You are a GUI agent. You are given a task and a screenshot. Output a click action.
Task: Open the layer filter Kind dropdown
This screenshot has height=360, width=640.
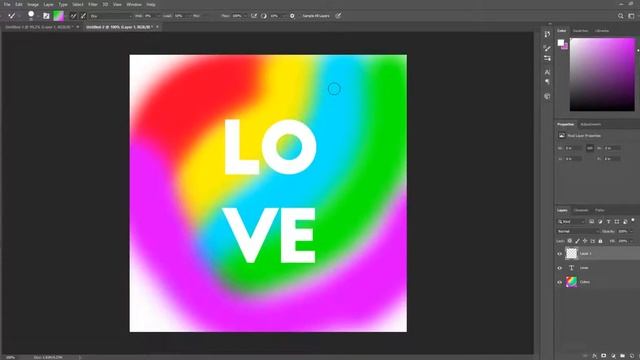[571, 222]
